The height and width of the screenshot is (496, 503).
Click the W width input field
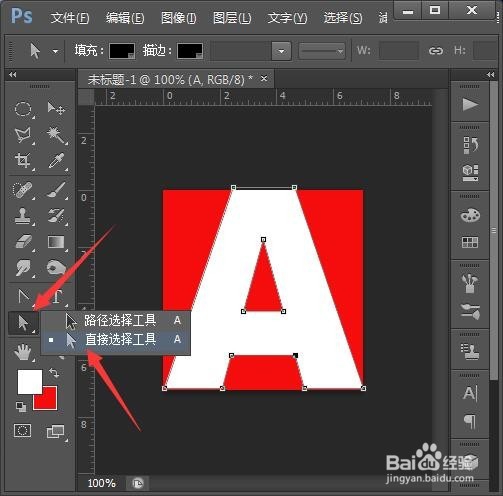pos(399,51)
